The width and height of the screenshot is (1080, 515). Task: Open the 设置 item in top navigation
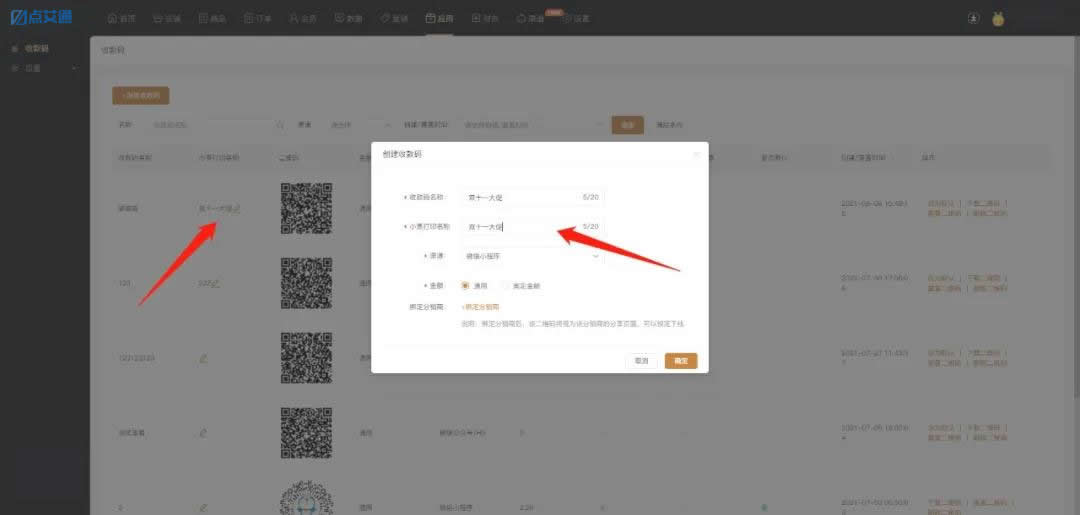(577, 19)
